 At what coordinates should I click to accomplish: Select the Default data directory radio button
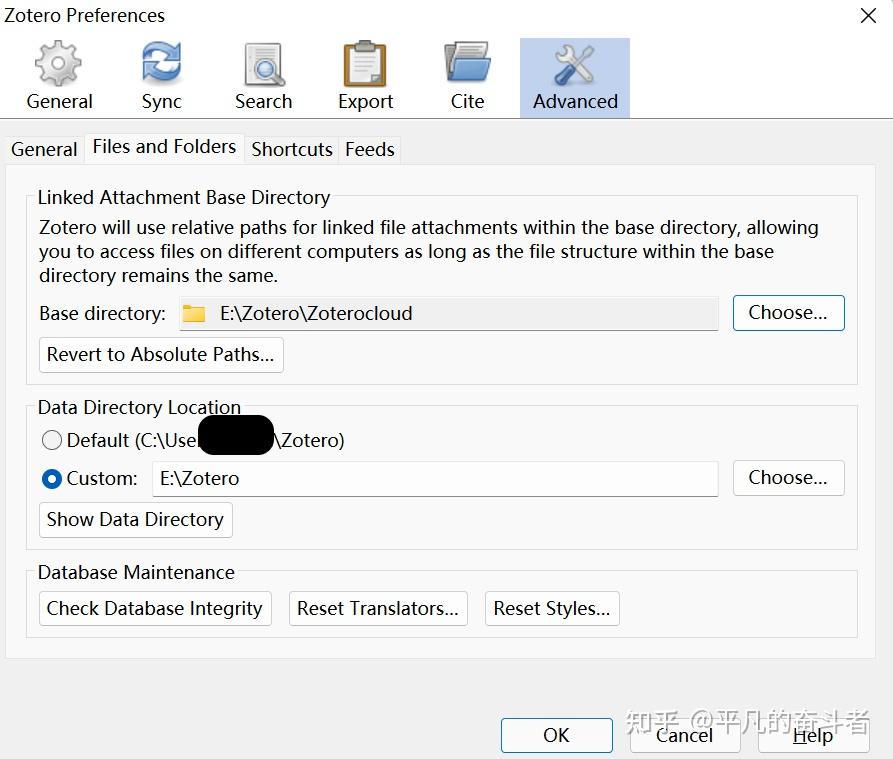point(51,439)
